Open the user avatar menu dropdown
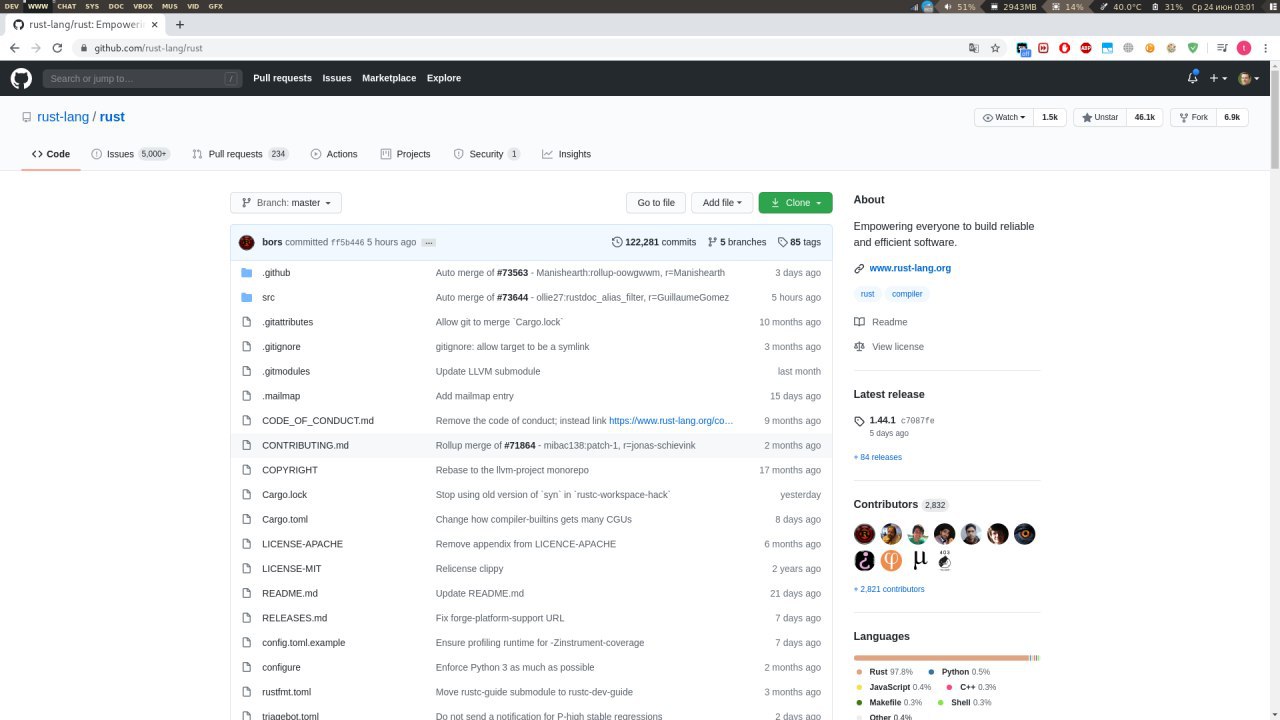The height and width of the screenshot is (720, 1280). [x=1248, y=78]
